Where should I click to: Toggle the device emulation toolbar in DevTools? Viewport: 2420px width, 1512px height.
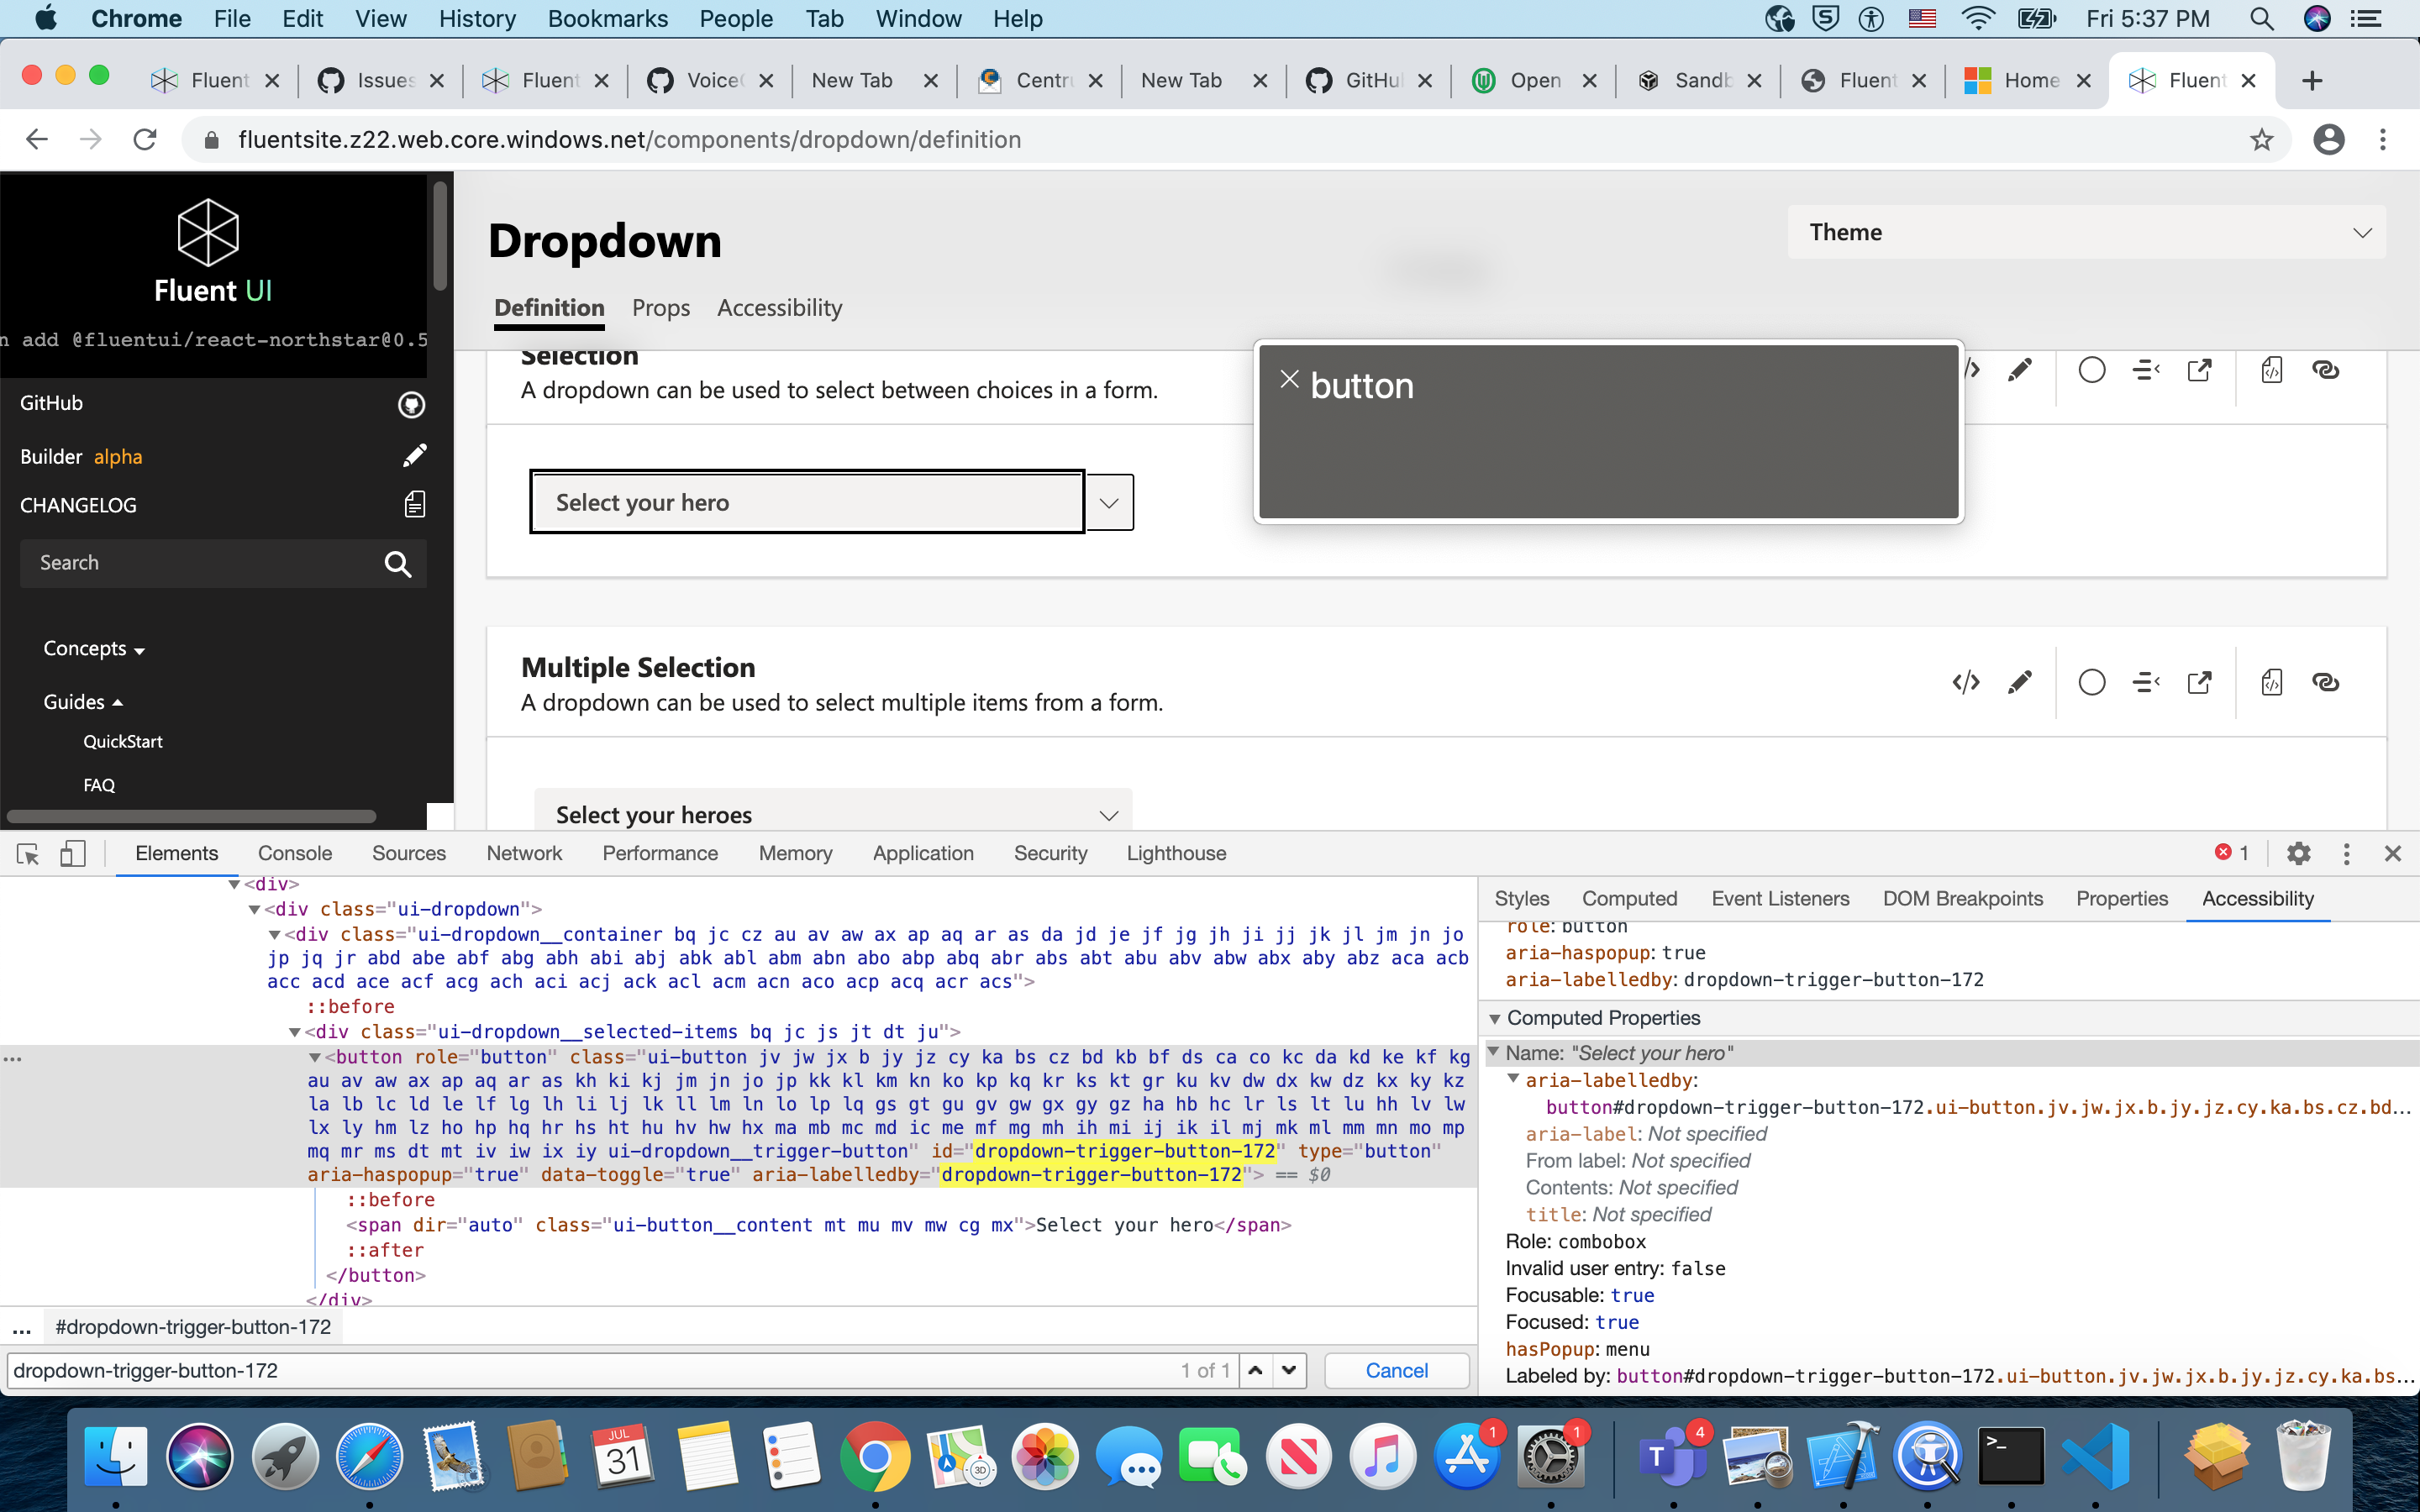point(72,853)
